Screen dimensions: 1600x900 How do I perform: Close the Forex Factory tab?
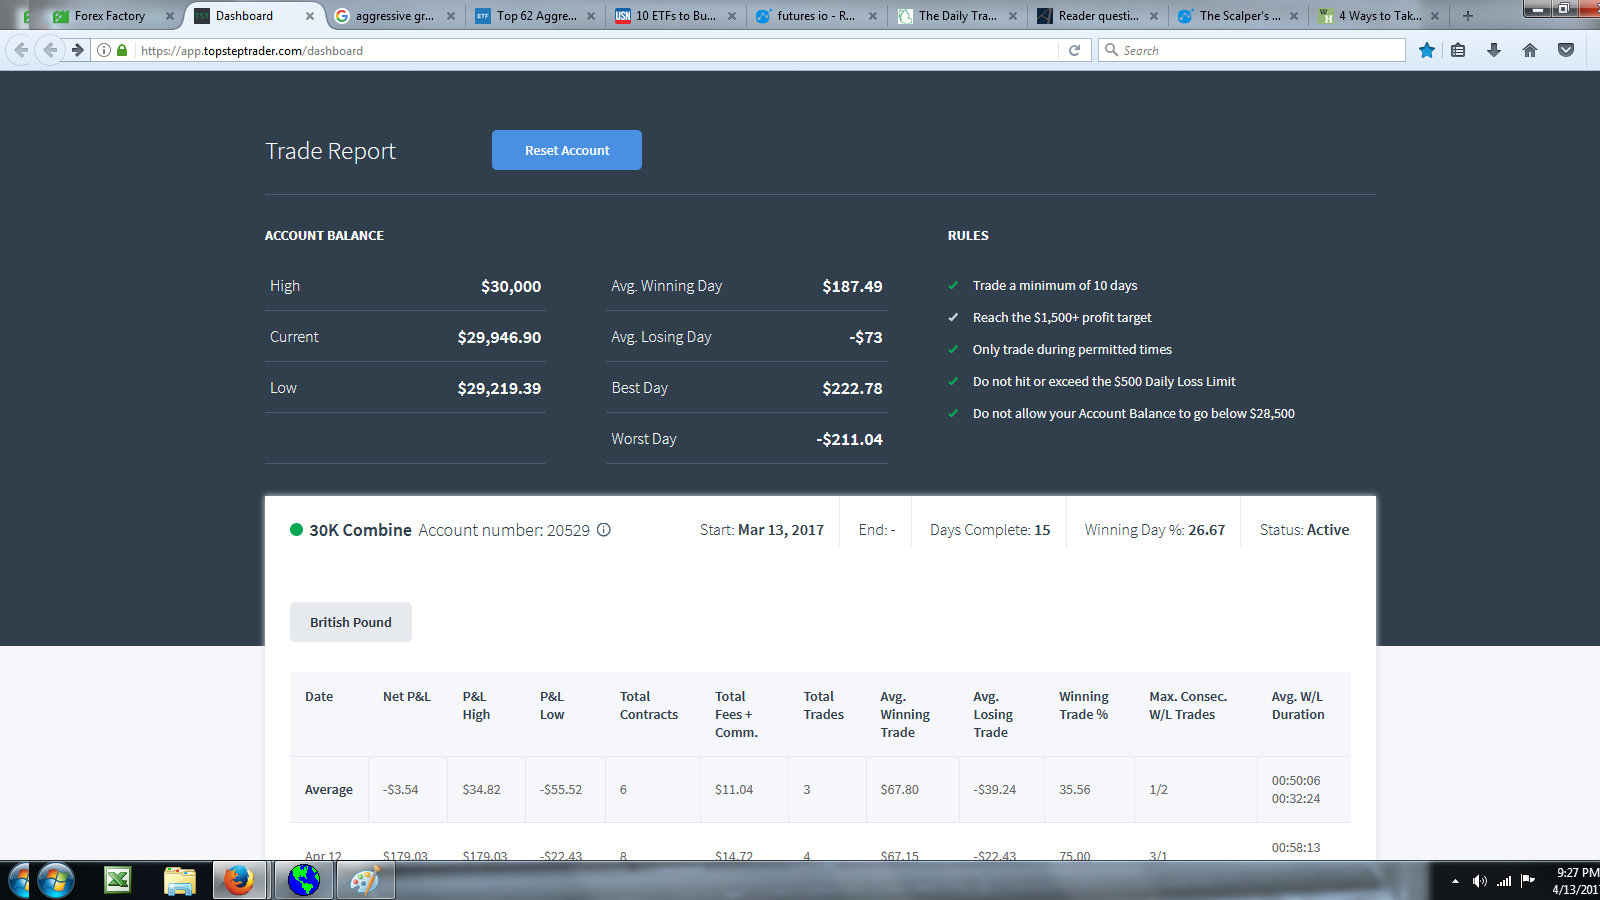click(169, 16)
